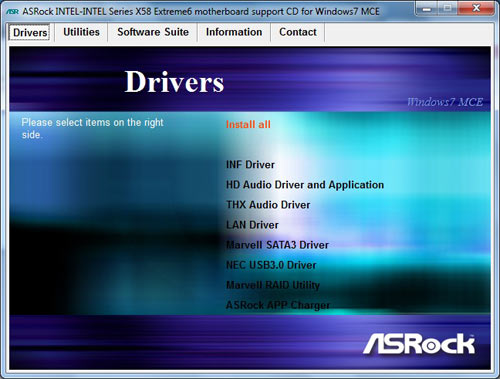Open the Utilities tab
The width and height of the screenshot is (500, 379).
(81, 32)
